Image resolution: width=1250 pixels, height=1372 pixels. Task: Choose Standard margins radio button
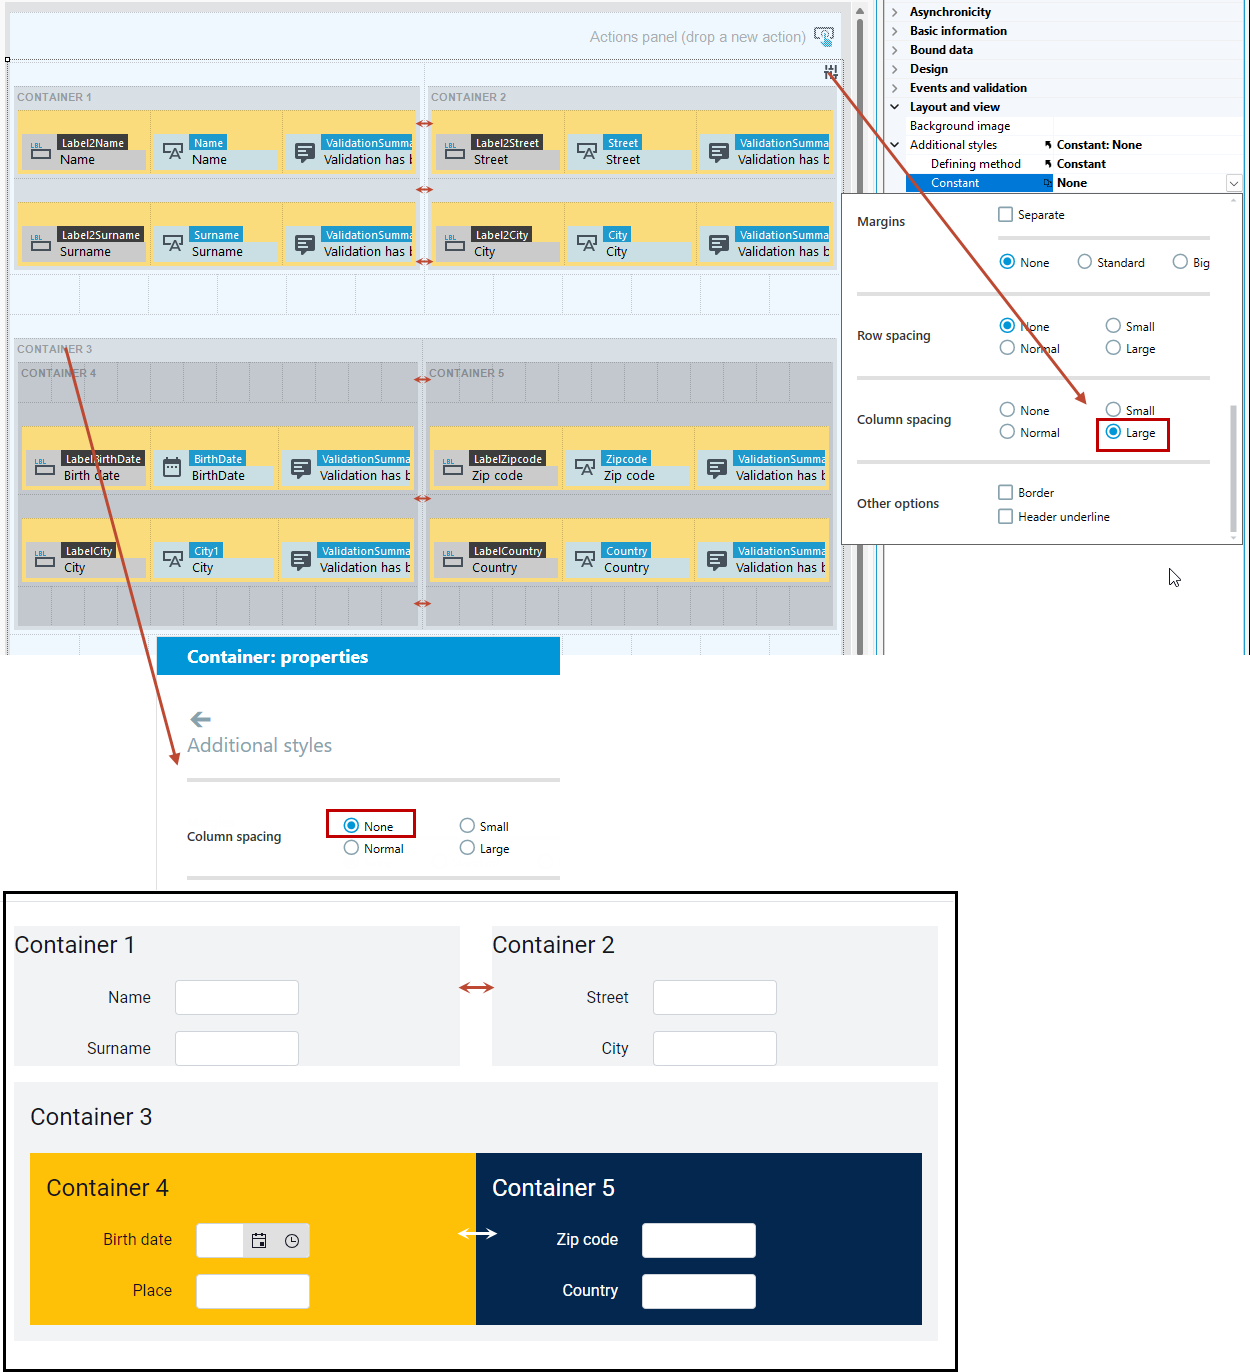pos(1085,262)
